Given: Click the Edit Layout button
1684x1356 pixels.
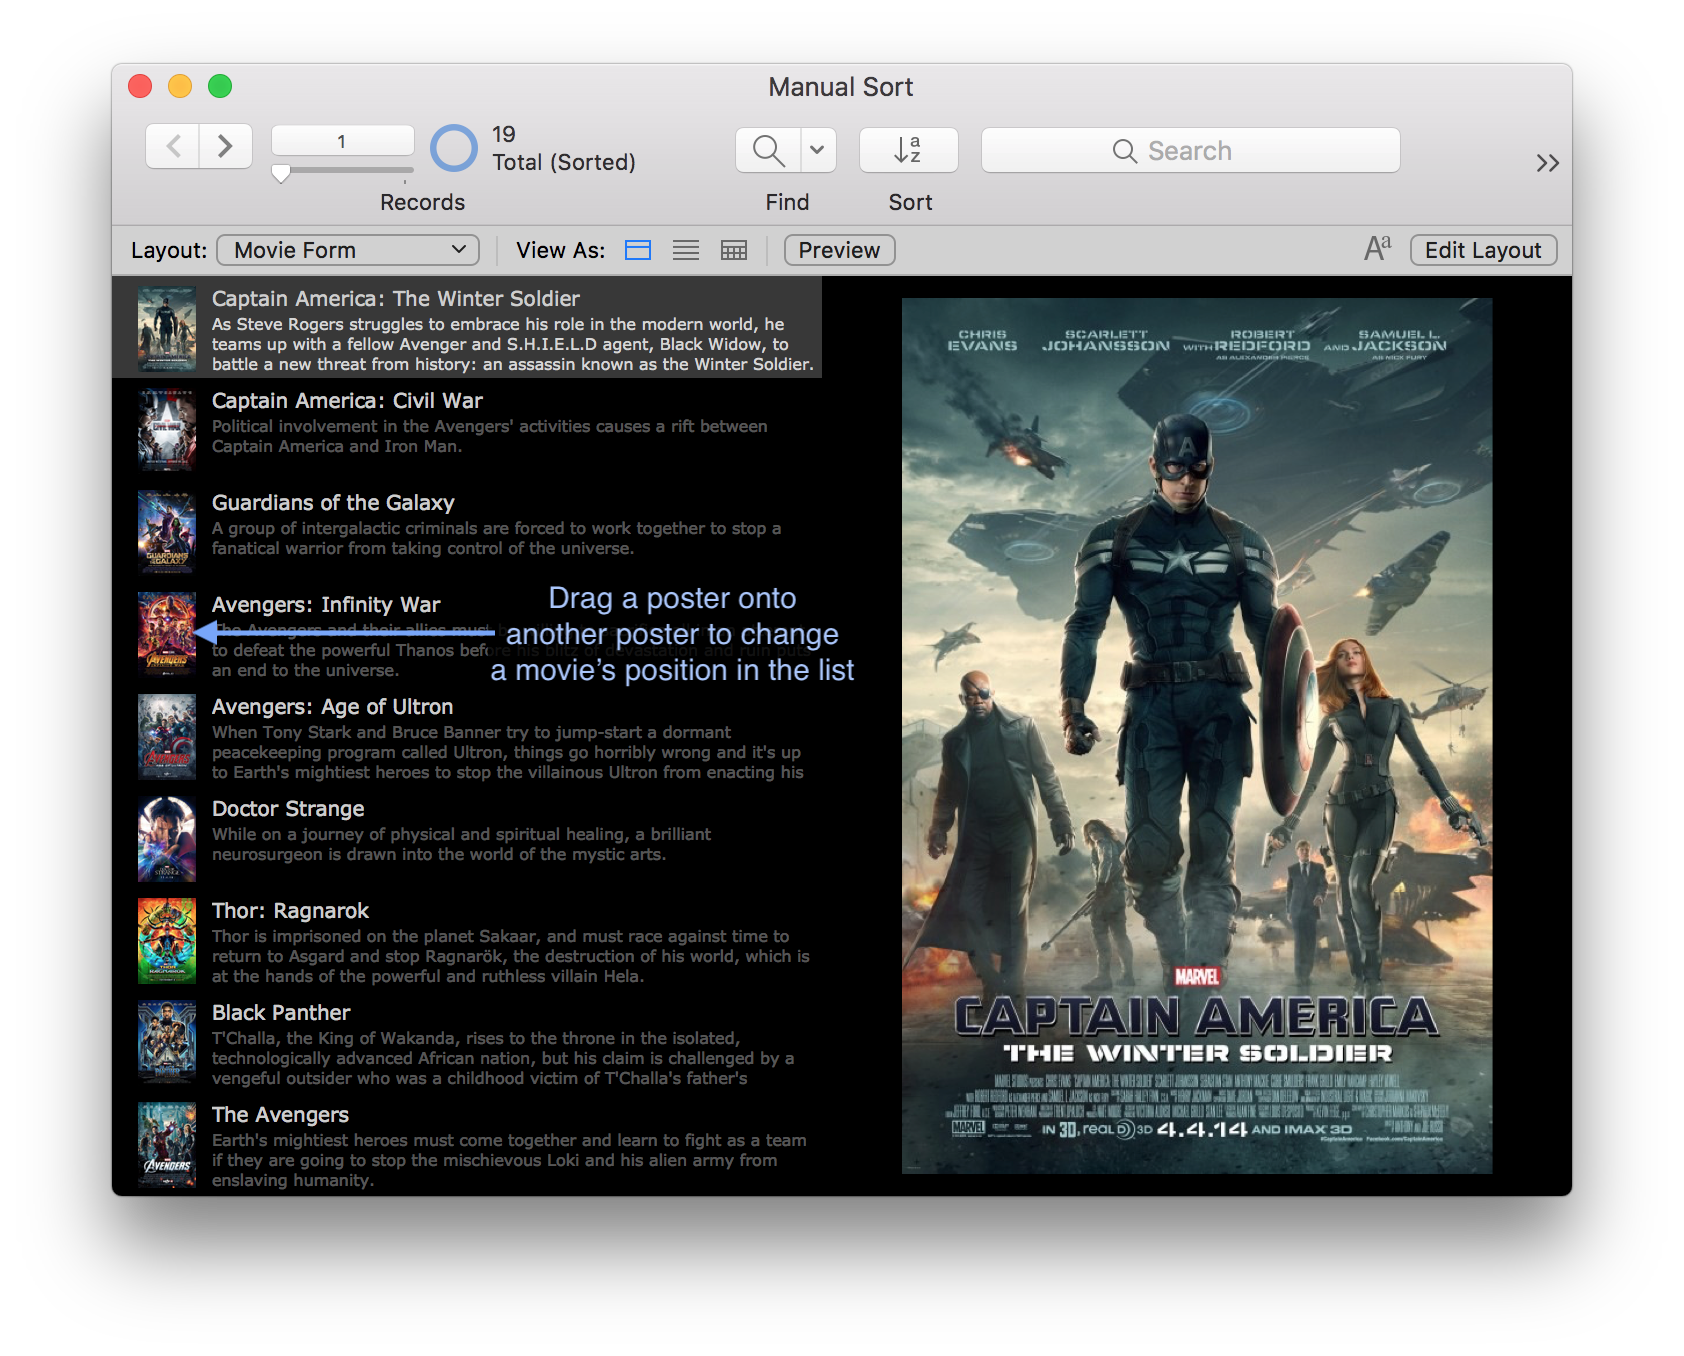Looking at the screenshot, I should pyautogui.click(x=1483, y=250).
